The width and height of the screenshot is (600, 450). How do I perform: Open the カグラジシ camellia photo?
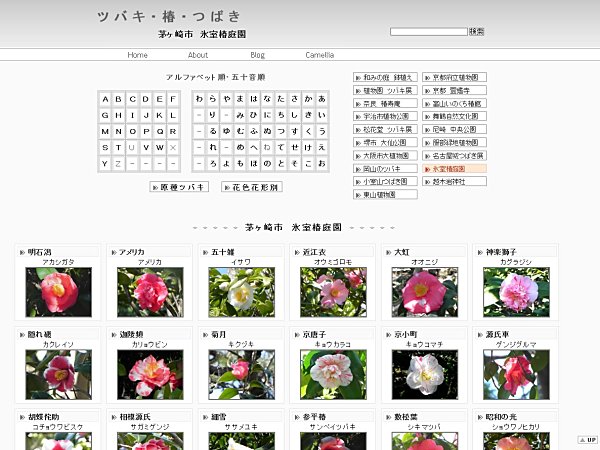click(516, 292)
